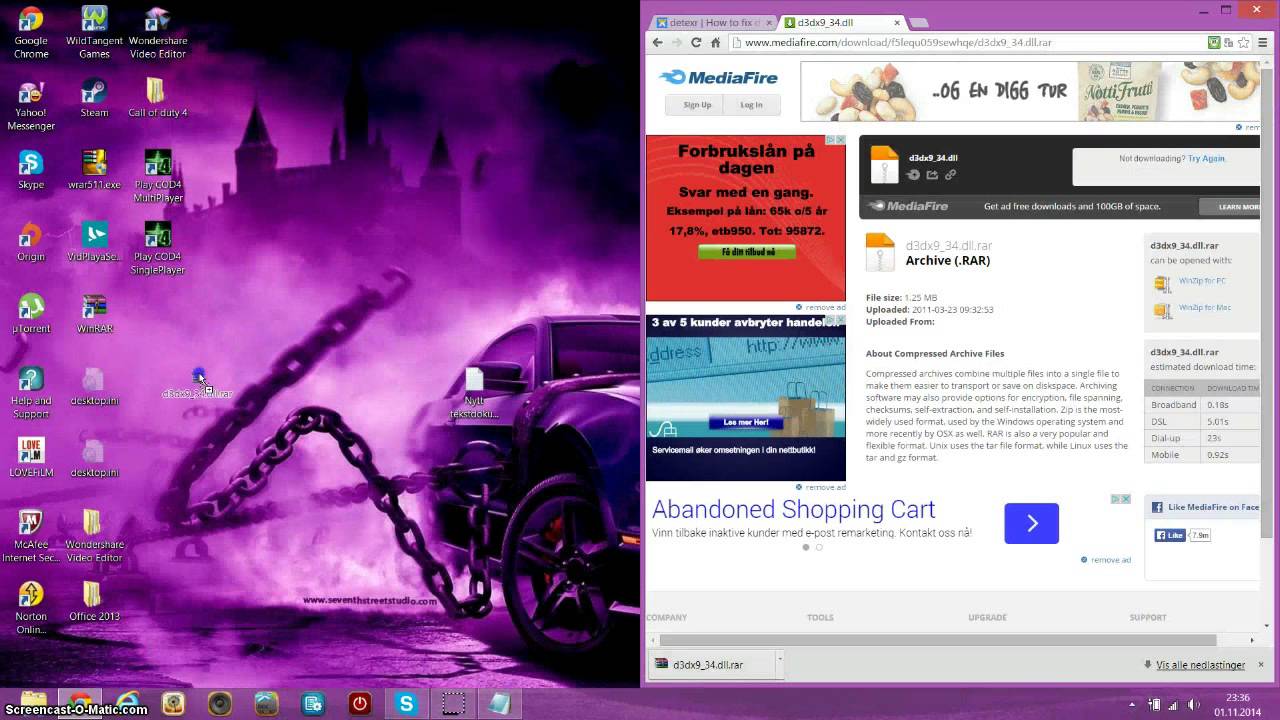This screenshot has height=720, width=1280.
Task: Select McAfee Internet Security icon
Action: pyautogui.click(x=31, y=536)
